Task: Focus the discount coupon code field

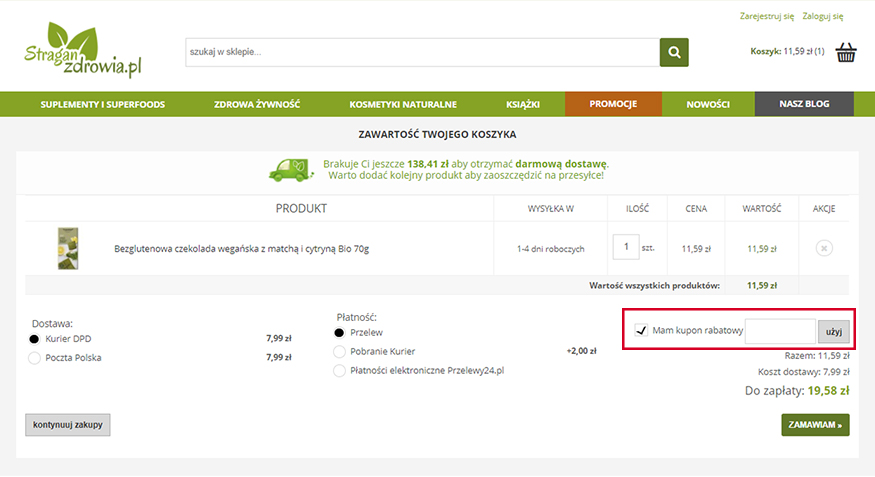Action: click(780, 331)
